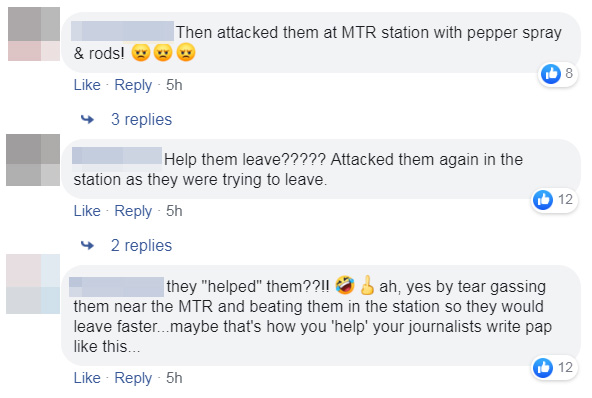The width and height of the screenshot is (592, 398).
Task: Like the 'Help them leave' comment
Action: coord(87,211)
